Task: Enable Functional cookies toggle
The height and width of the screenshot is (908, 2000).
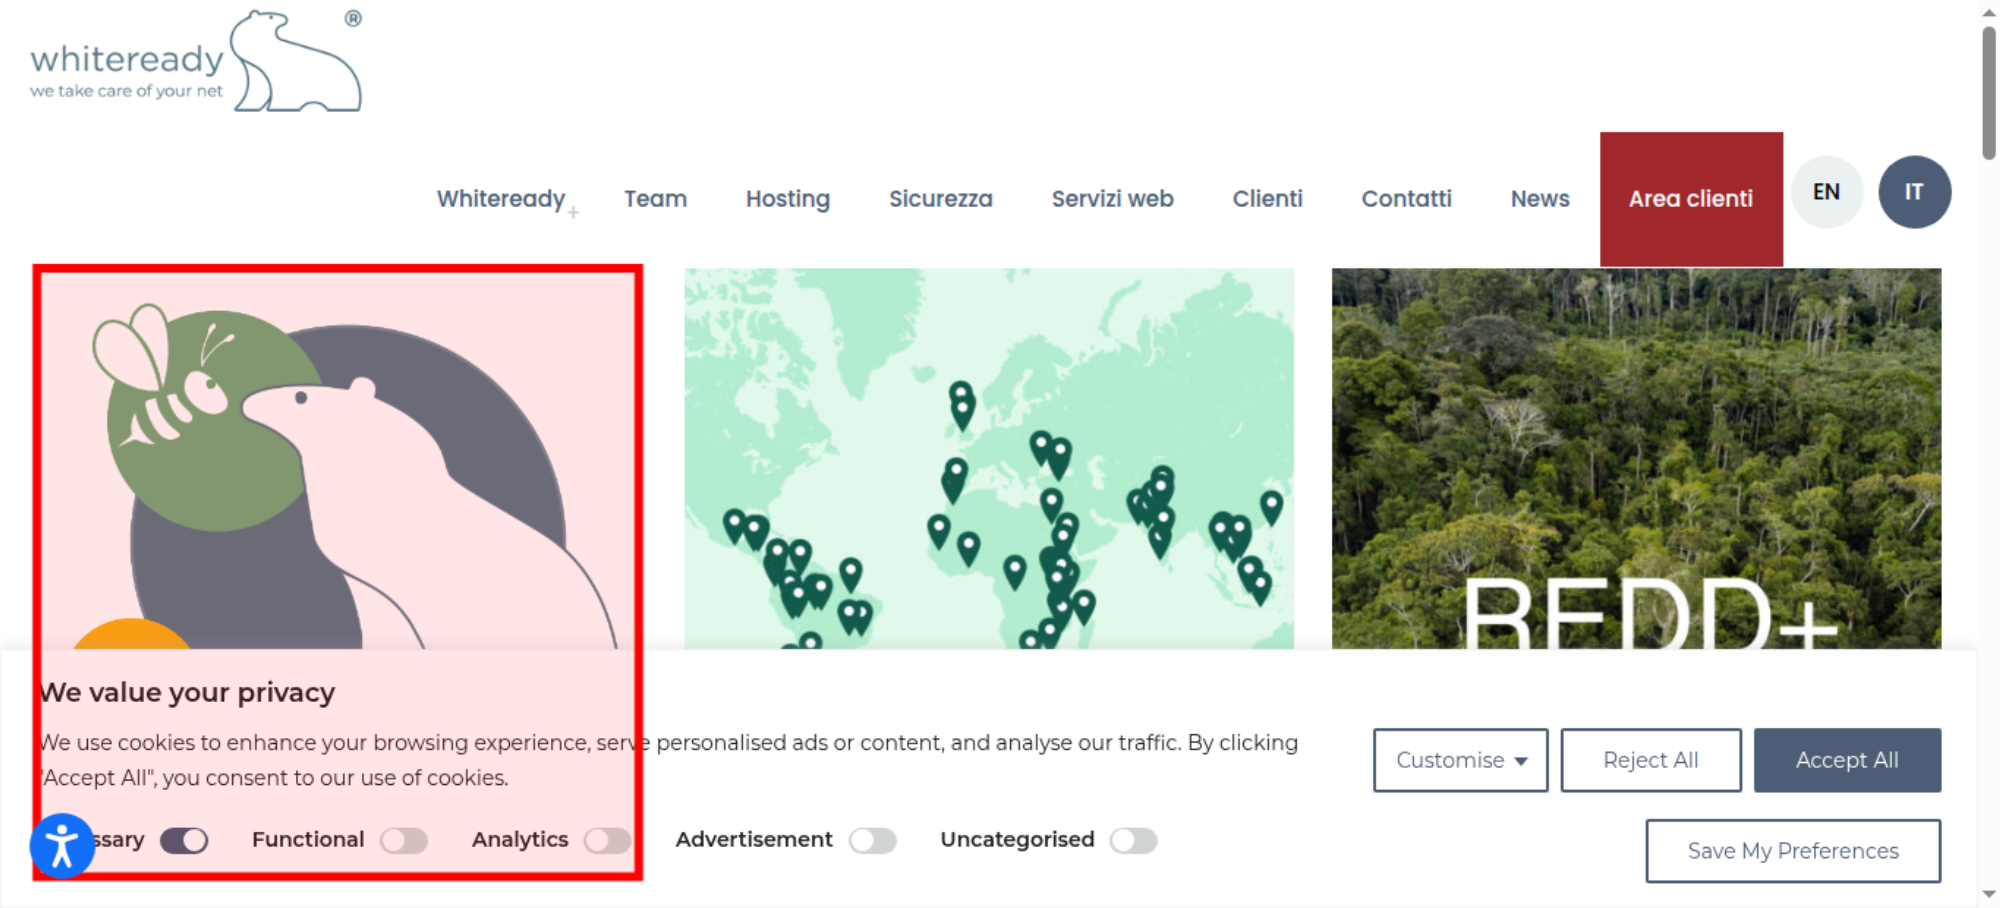Action: 404,840
